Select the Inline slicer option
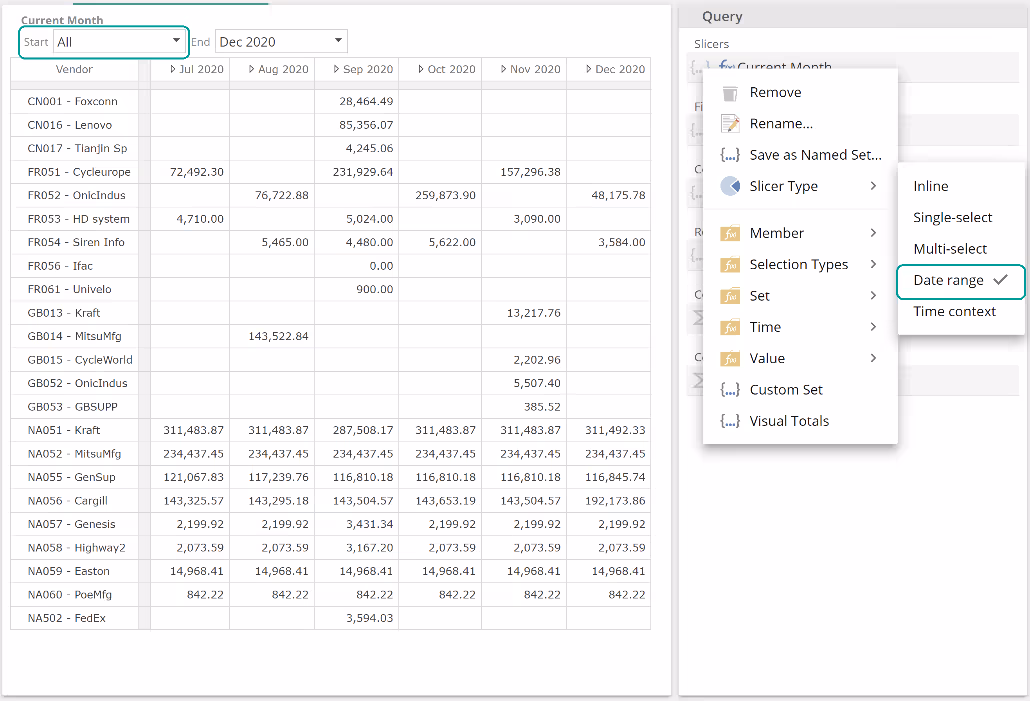Viewport: 1030px width, 701px height. [x=930, y=187]
